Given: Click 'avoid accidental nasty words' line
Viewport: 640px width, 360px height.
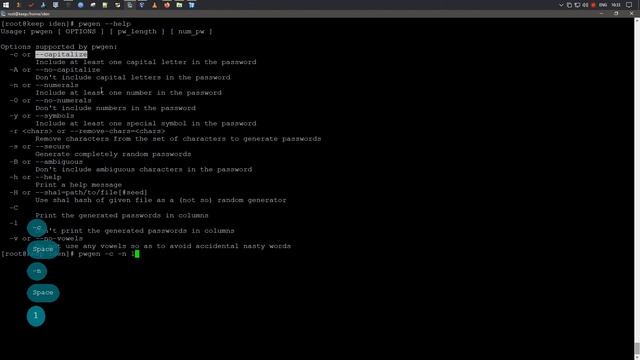Looking at the screenshot, I should [x=163, y=246].
